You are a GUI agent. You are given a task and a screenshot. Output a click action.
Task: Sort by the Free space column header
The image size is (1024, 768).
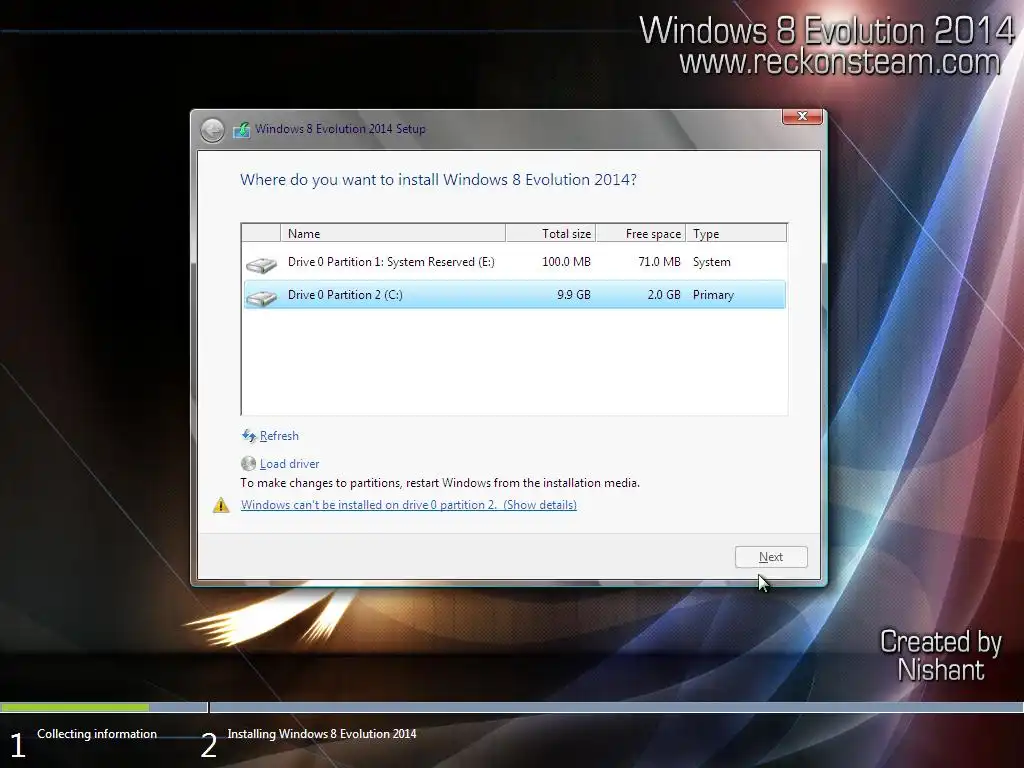pyautogui.click(x=641, y=233)
